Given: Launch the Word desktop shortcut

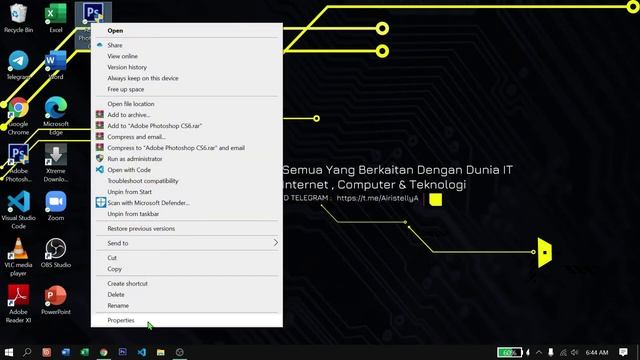Looking at the screenshot, I should pos(56,65).
